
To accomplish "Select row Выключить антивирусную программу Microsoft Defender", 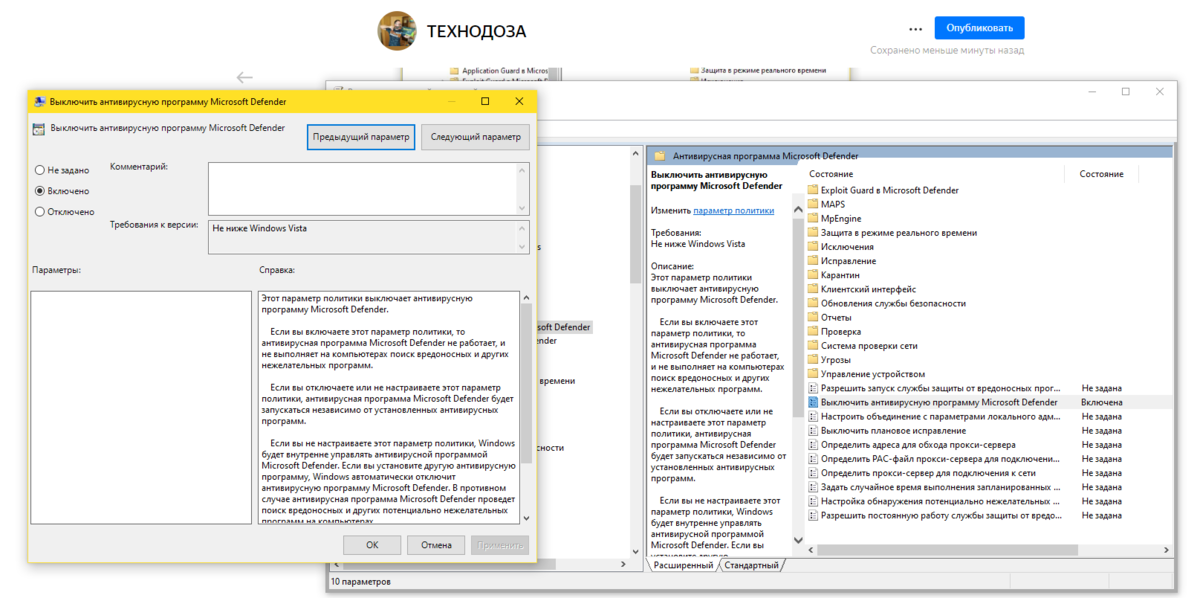I will 988,402.
